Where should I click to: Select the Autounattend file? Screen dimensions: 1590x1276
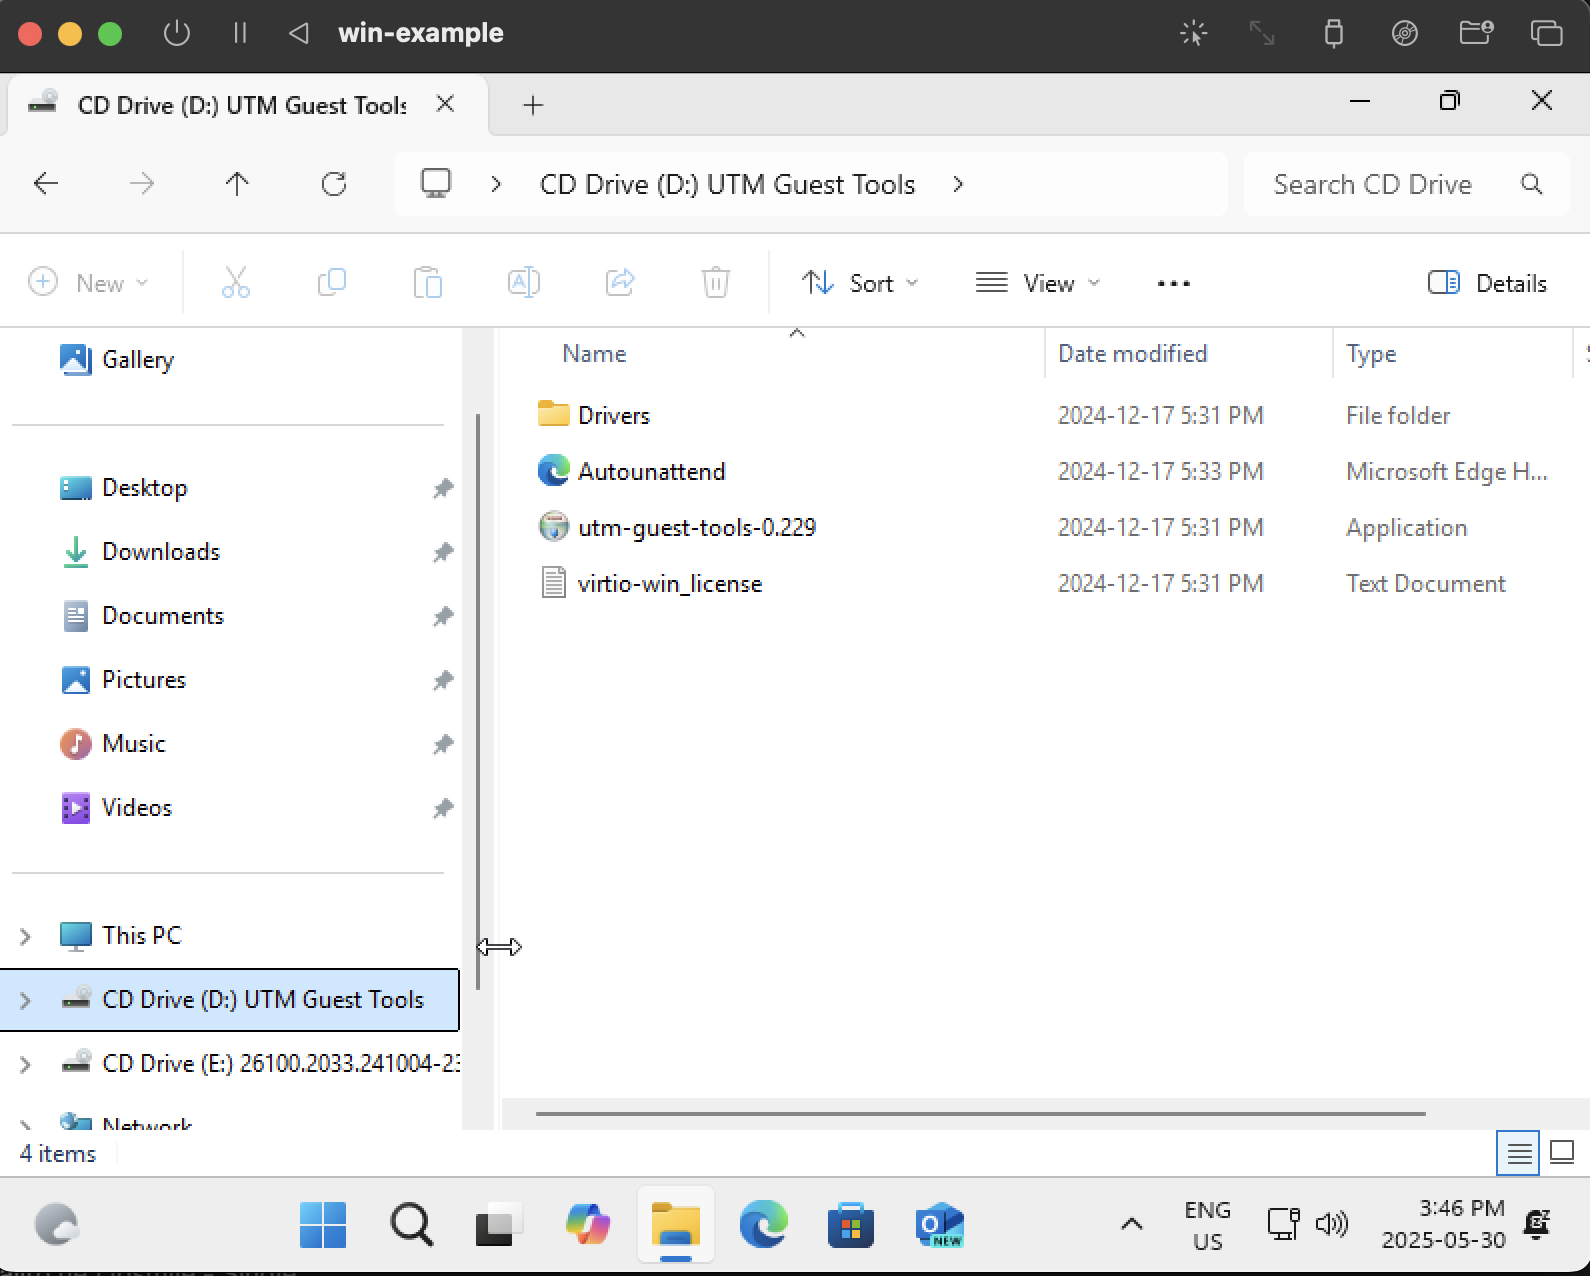[651, 471]
